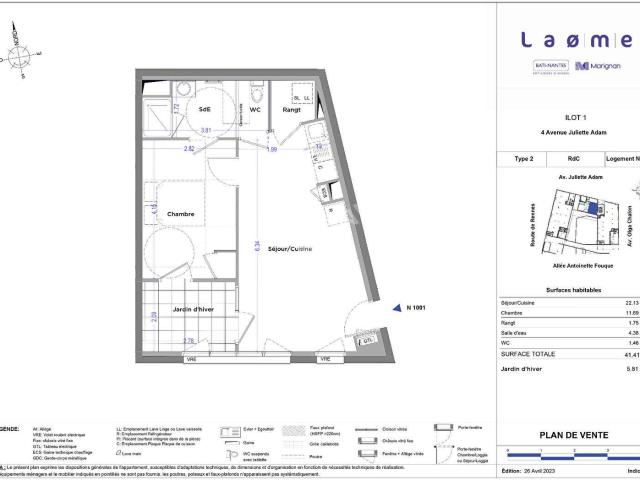Open the site location map thumbnail
The height and width of the screenshot is (480, 640).
pos(582,221)
